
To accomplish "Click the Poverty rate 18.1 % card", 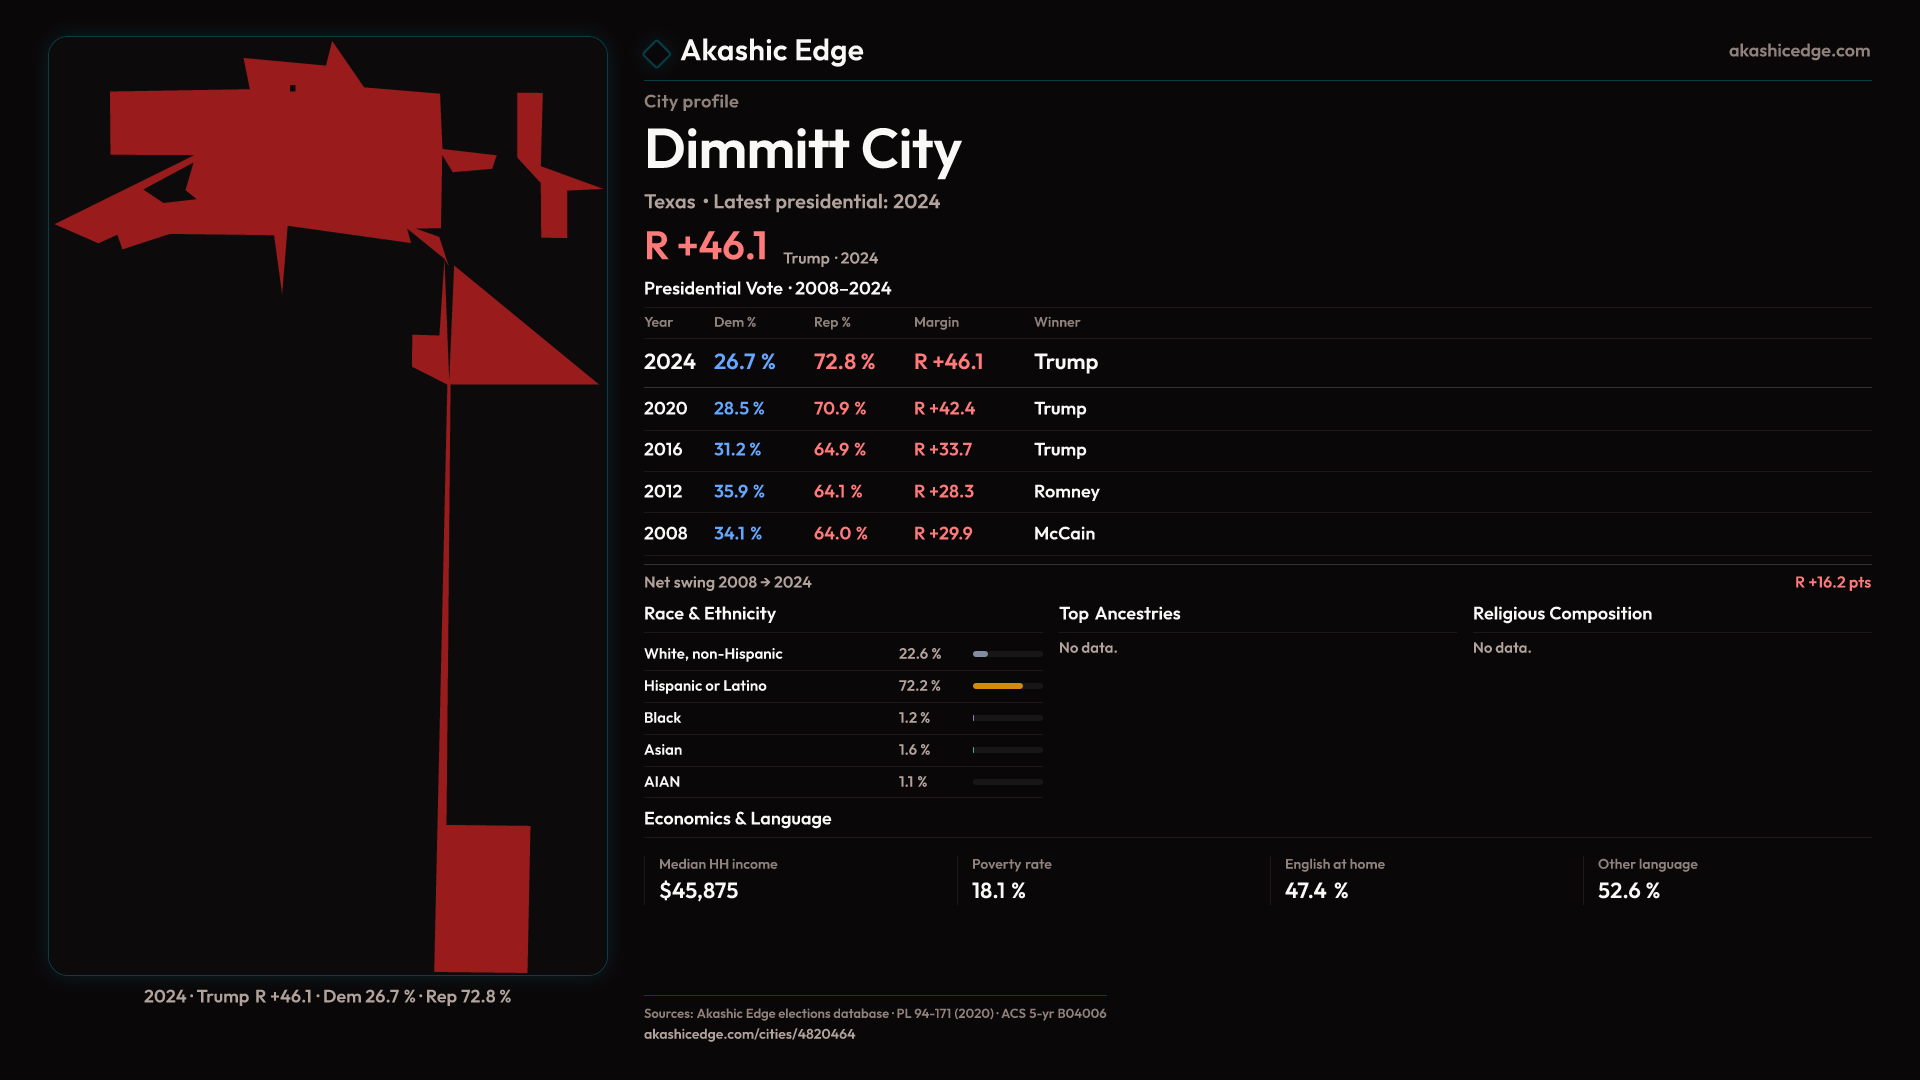I will click(1011, 878).
